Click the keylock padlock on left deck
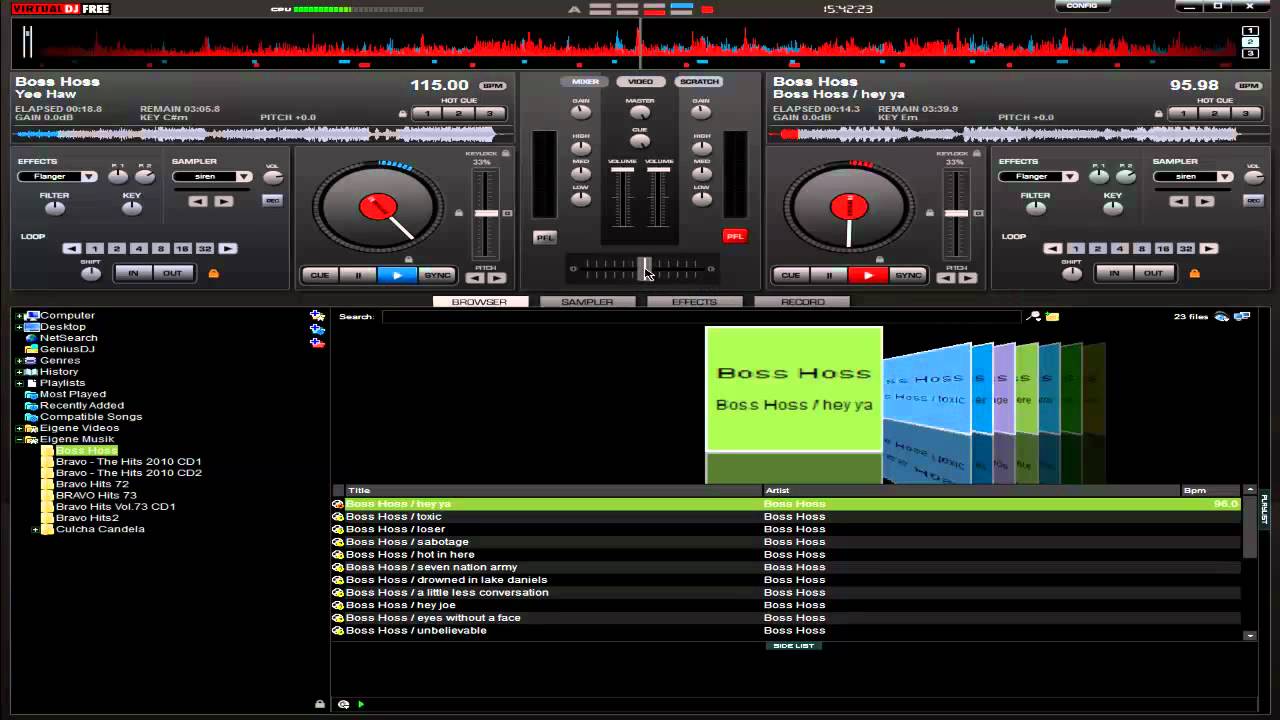The width and height of the screenshot is (1280, 720). pos(506,153)
